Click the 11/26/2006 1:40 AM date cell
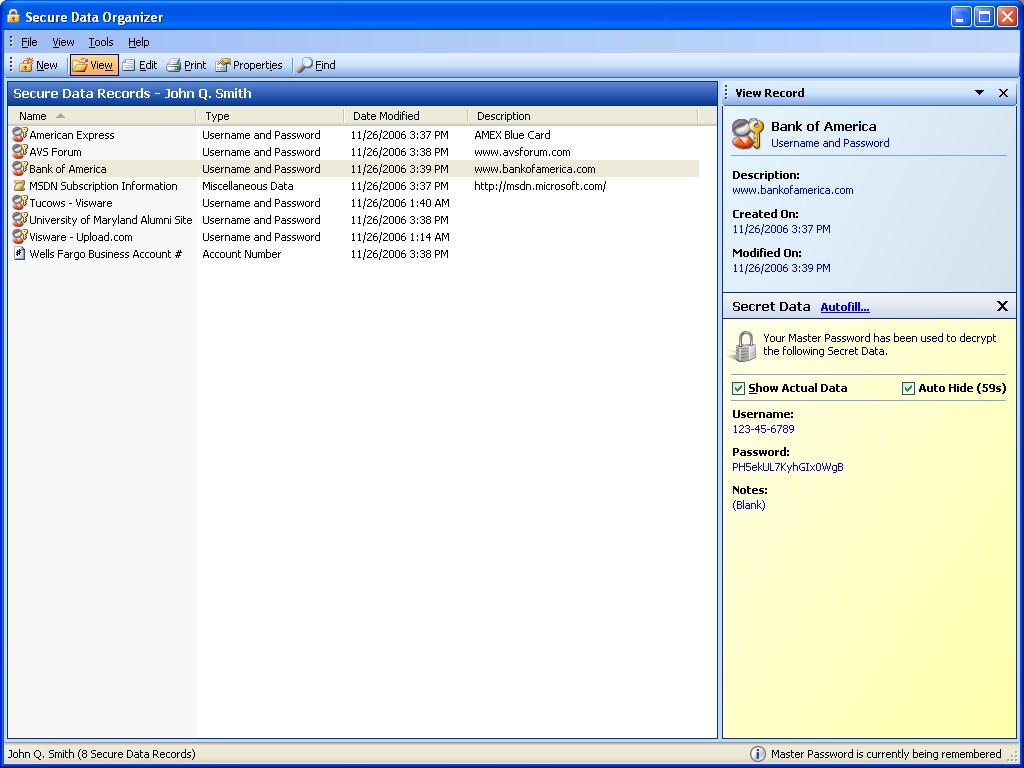Screen dimensions: 1024x768 point(400,202)
